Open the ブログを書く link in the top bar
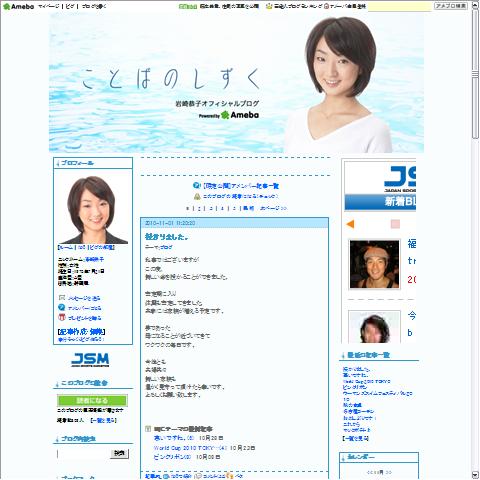The width and height of the screenshot is (480, 480). [x=94, y=6]
